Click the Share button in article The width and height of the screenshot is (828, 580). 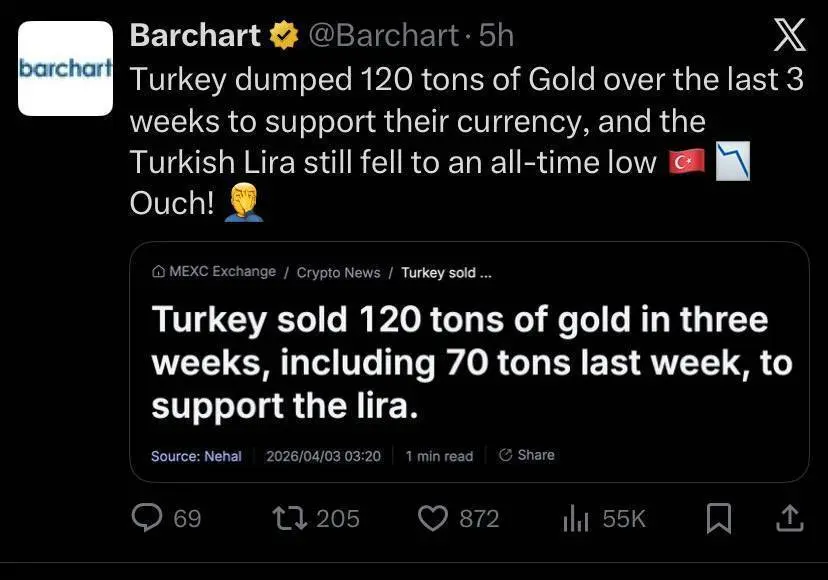526,455
